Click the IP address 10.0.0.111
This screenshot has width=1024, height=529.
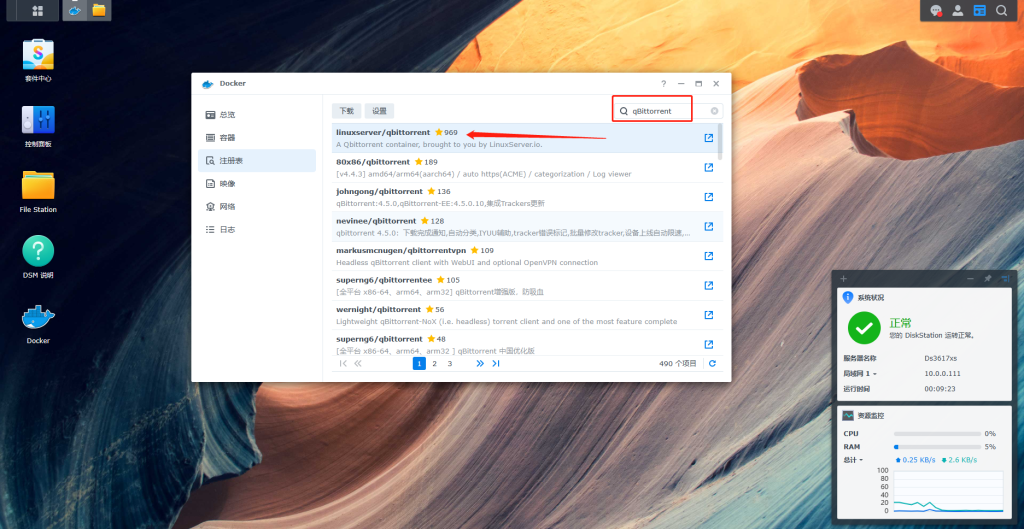(942, 374)
